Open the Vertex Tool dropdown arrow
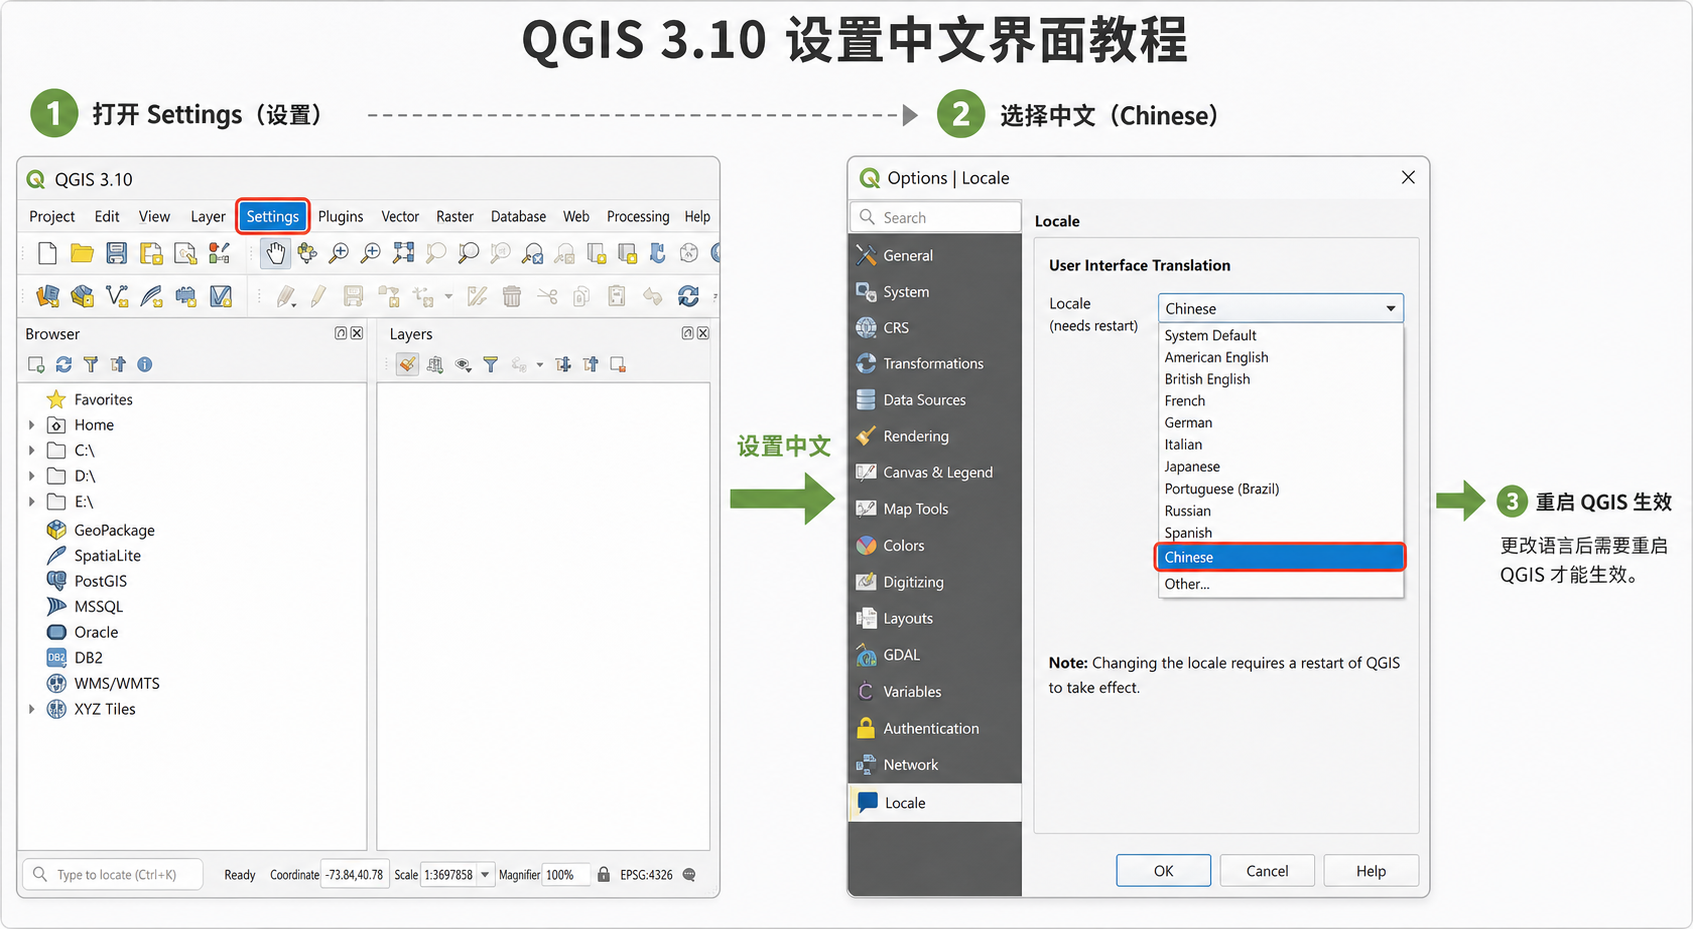1693x929 pixels. coord(448,297)
